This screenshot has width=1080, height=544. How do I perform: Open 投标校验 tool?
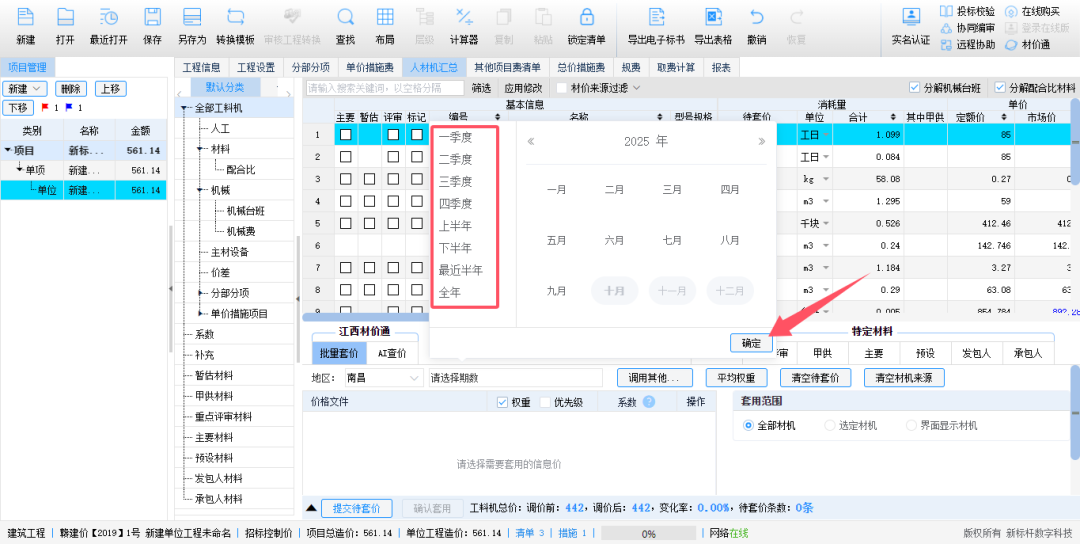click(x=967, y=11)
